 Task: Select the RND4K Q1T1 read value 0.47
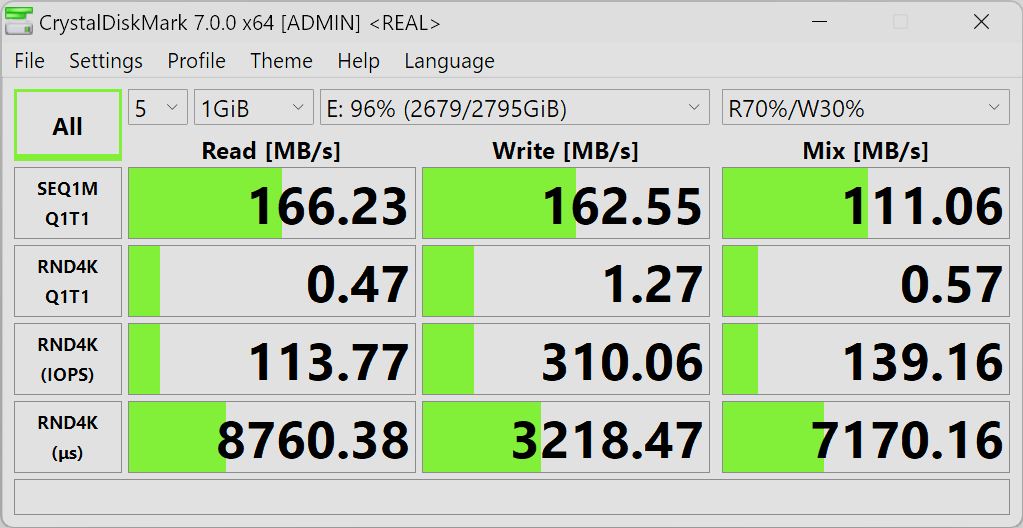(x=272, y=281)
